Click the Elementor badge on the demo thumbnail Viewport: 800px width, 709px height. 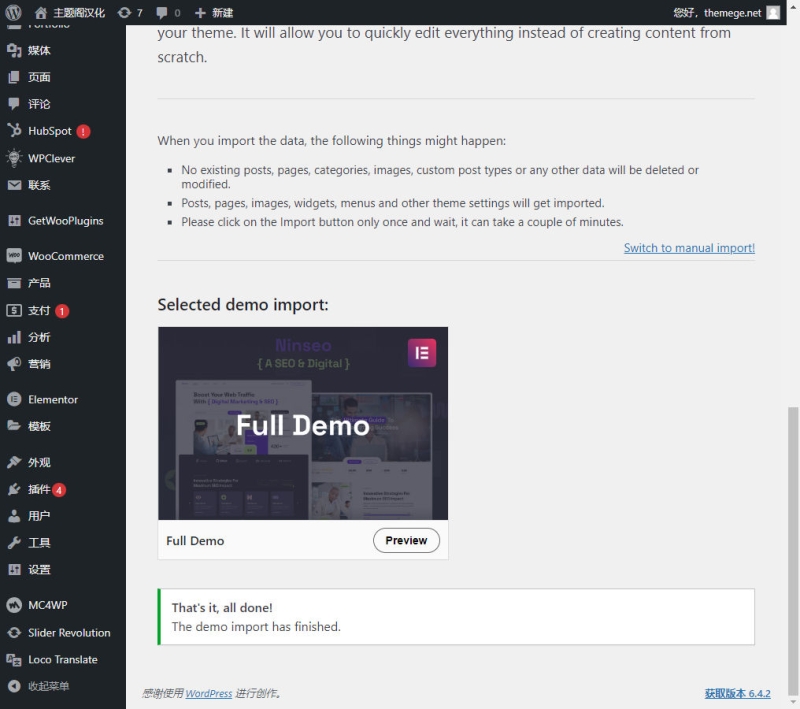coord(422,352)
